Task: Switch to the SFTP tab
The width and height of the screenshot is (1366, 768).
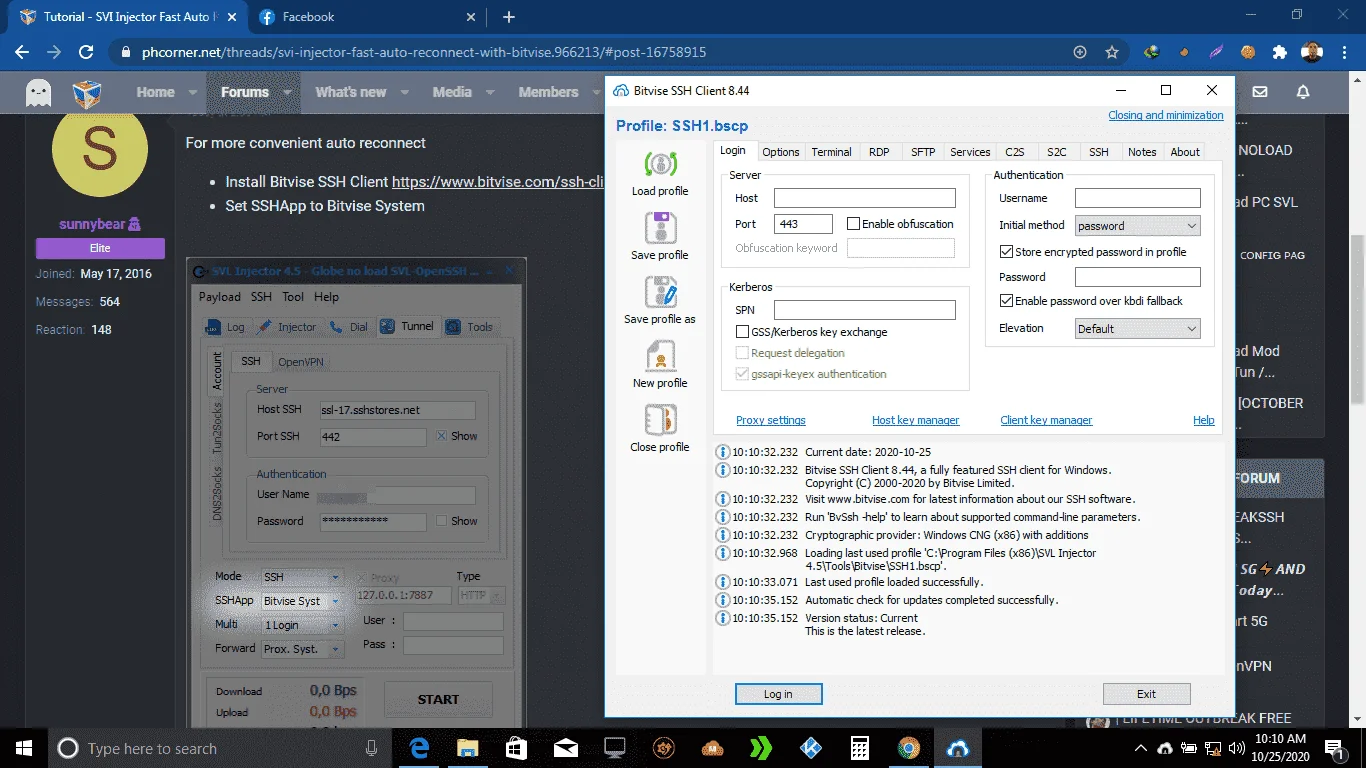Action: pos(923,152)
